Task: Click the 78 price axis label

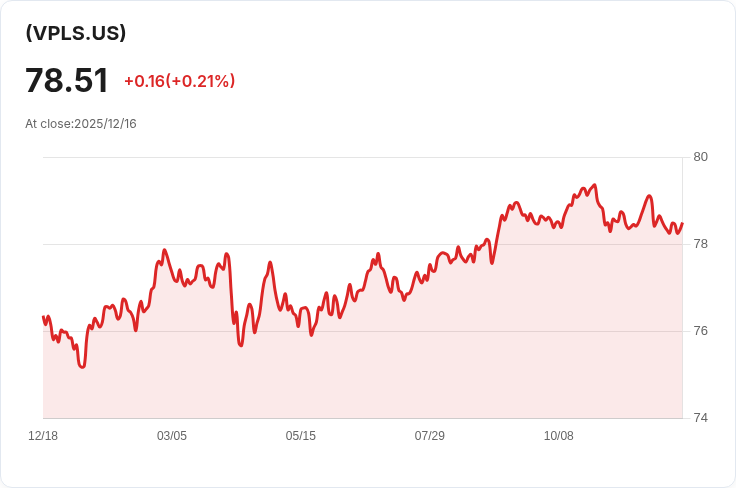Action: [x=700, y=244]
